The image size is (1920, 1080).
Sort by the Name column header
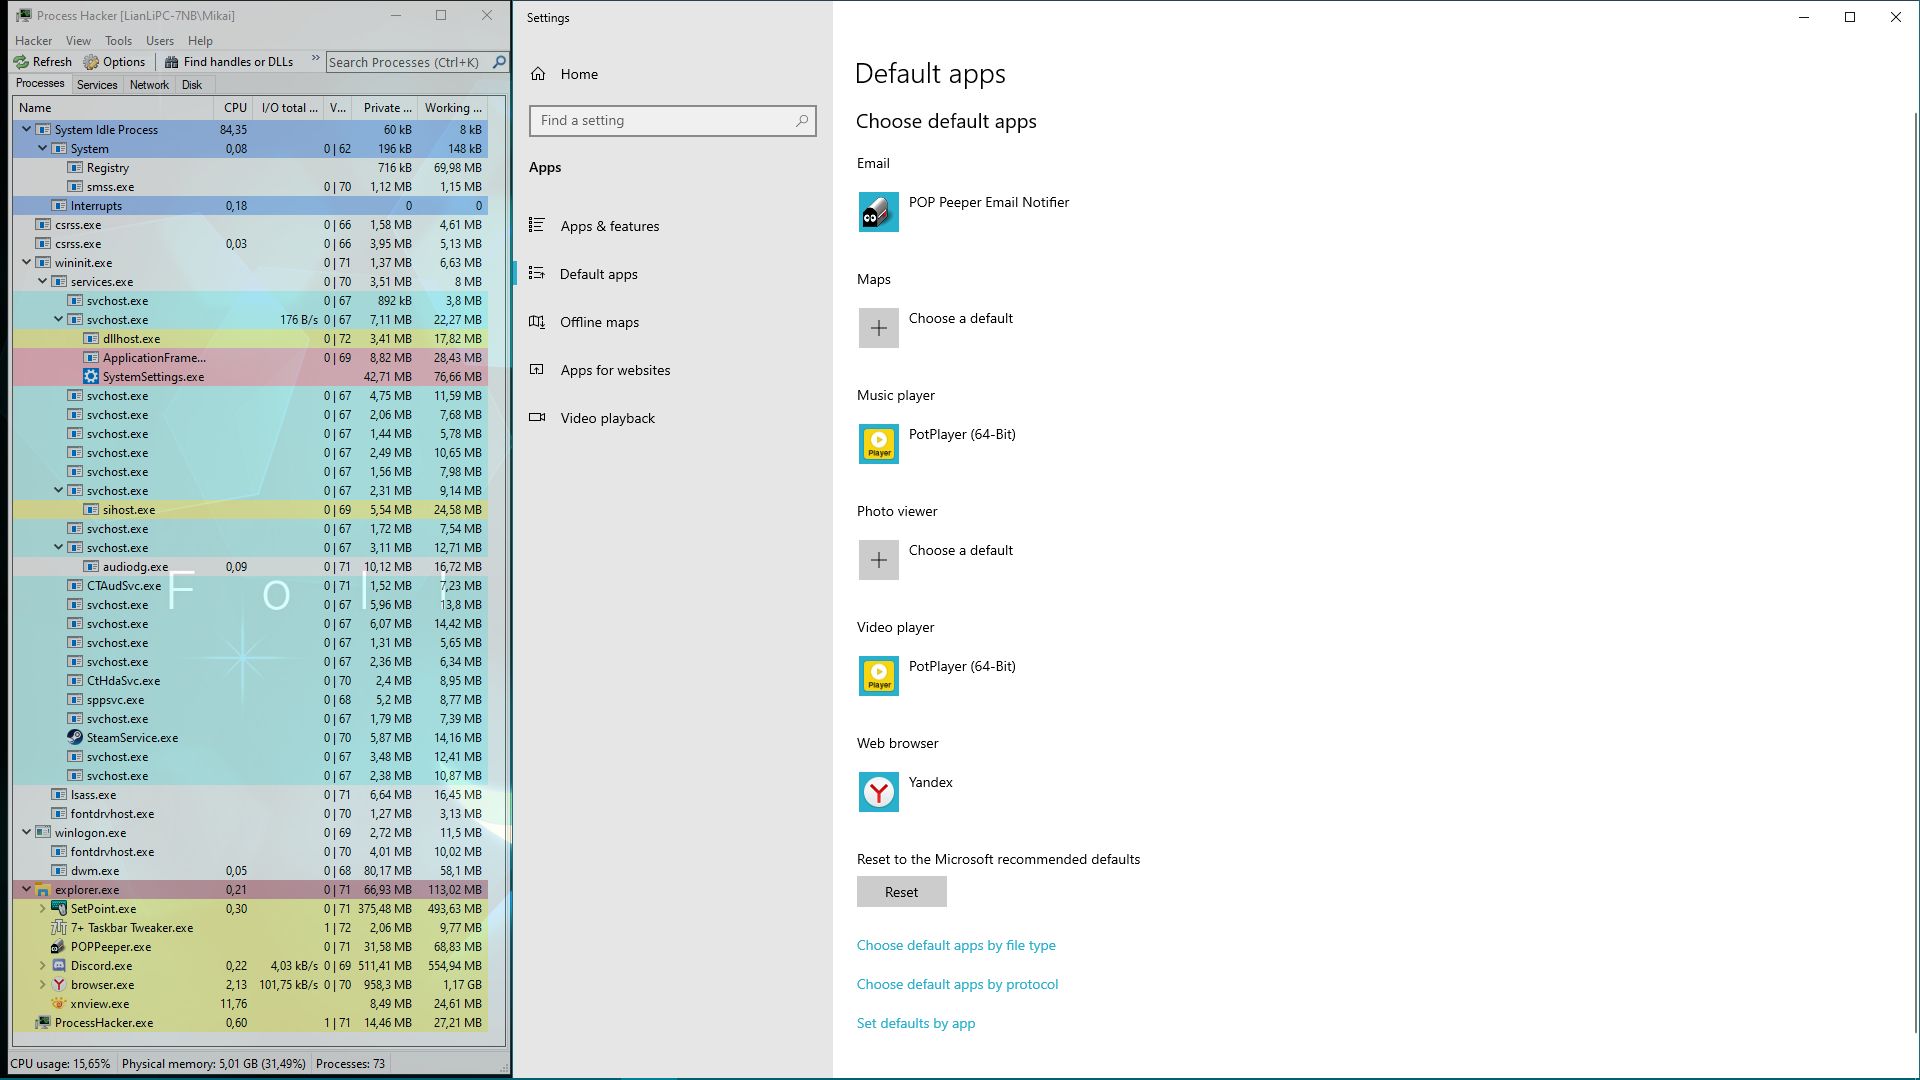pyautogui.click(x=113, y=108)
